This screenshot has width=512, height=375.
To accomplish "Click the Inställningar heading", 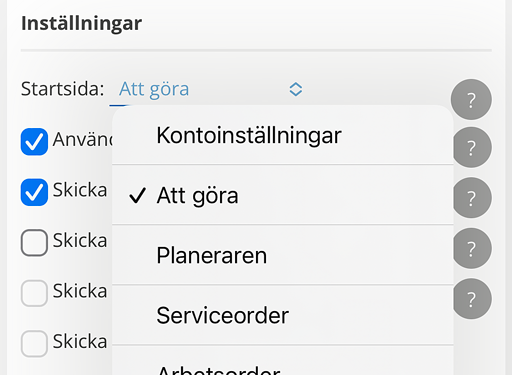I will [82, 24].
